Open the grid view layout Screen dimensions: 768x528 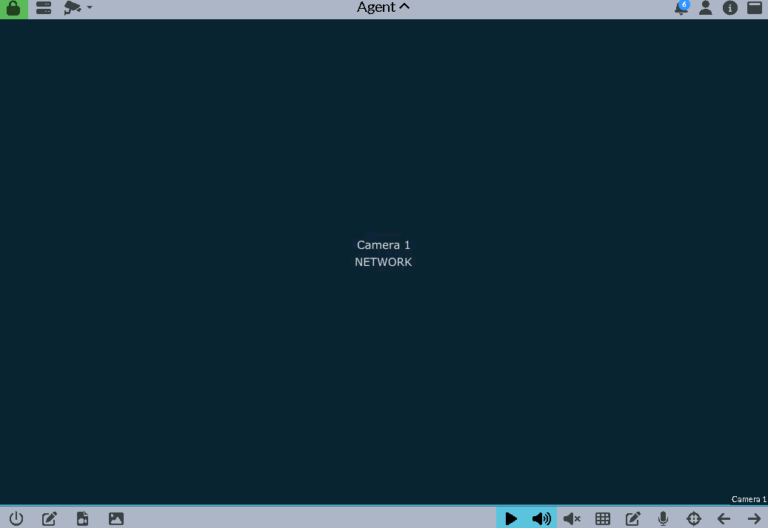pyautogui.click(x=603, y=518)
